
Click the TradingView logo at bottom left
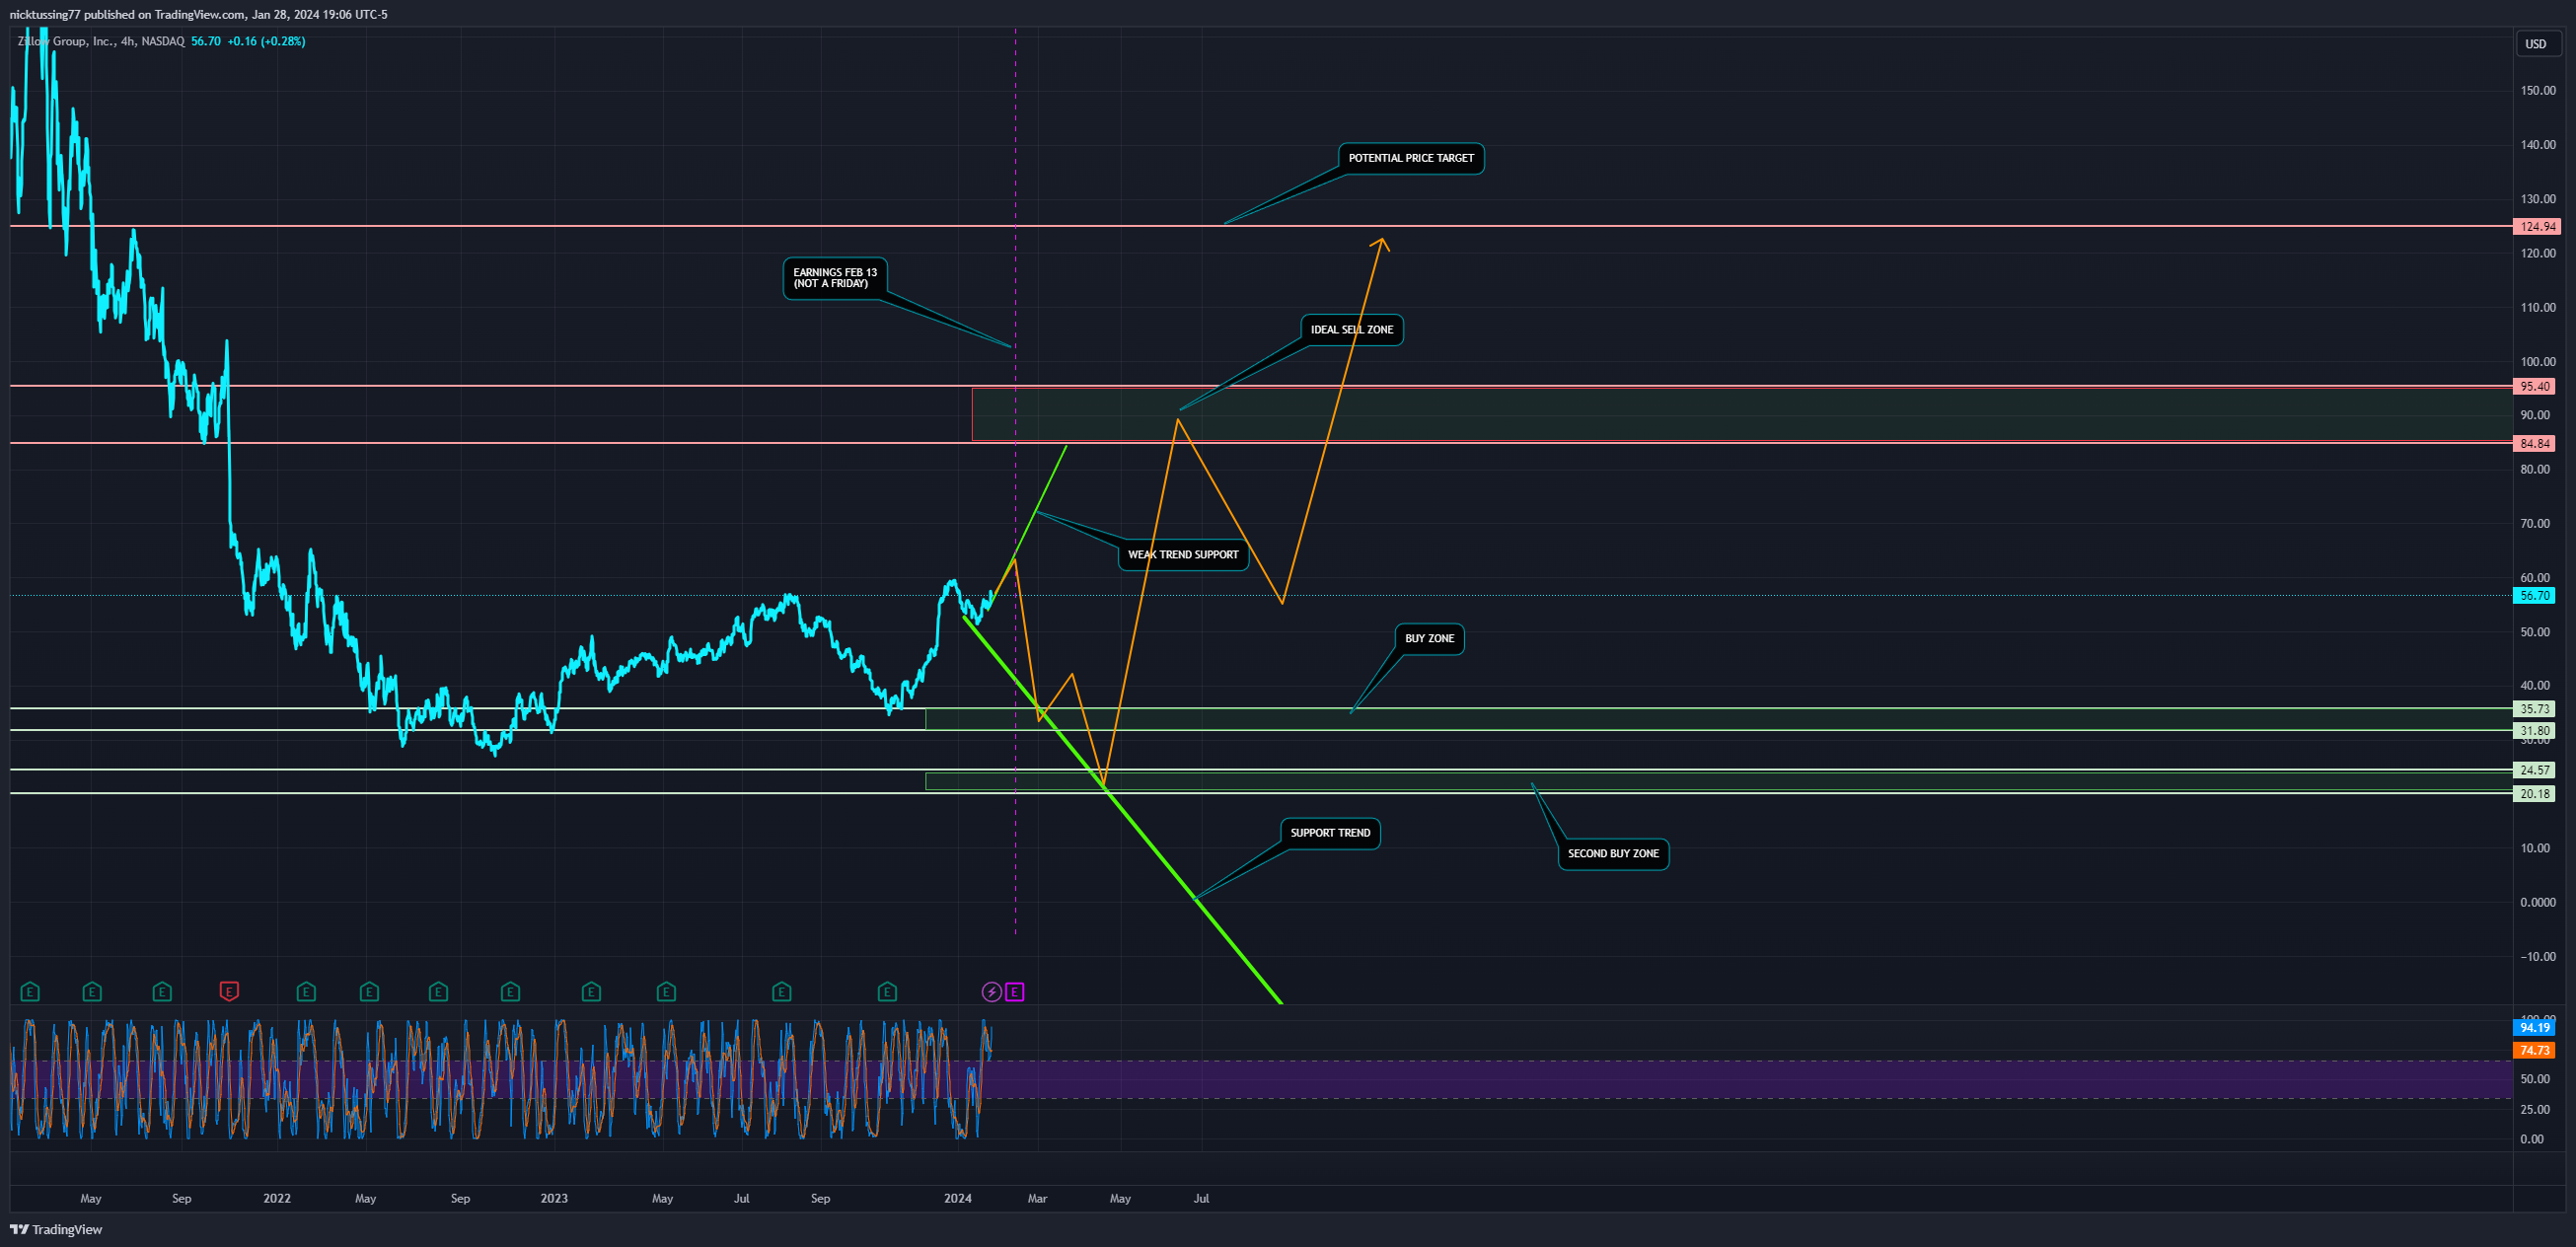pyautogui.click(x=56, y=1229)
